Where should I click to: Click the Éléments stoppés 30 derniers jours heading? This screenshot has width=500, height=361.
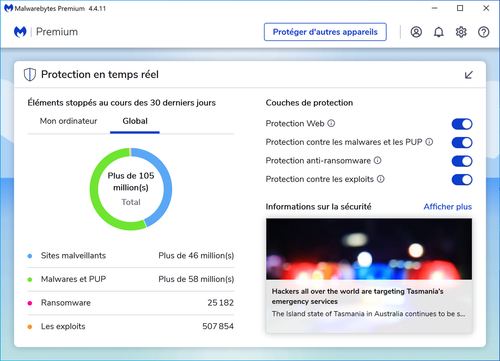click(x=121, y=103)
